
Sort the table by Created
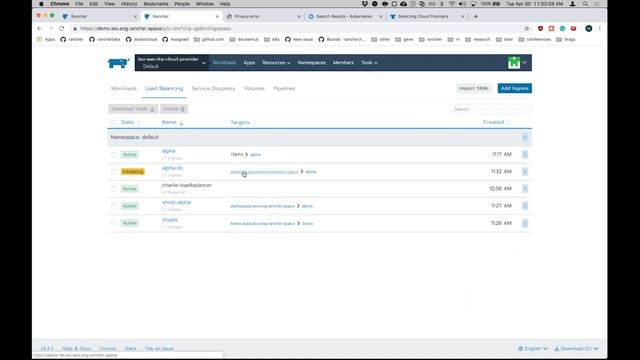click(x=496, y=122)
